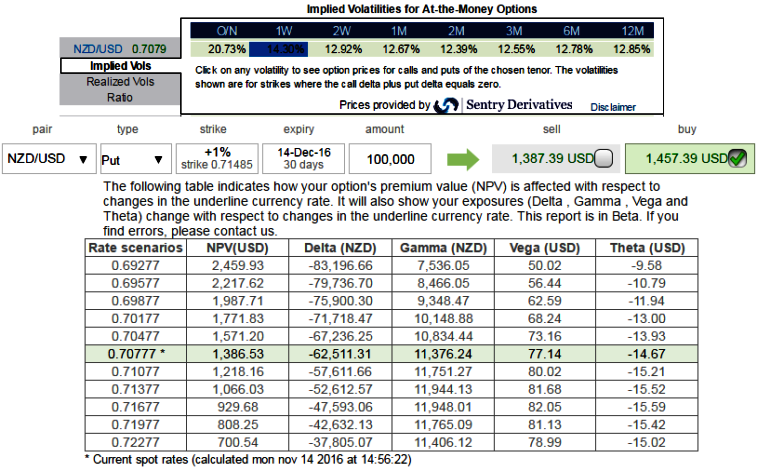The image size is (757, 471).
Task: Click the Delta (NZD) column header
Action: tap(340, 248)
